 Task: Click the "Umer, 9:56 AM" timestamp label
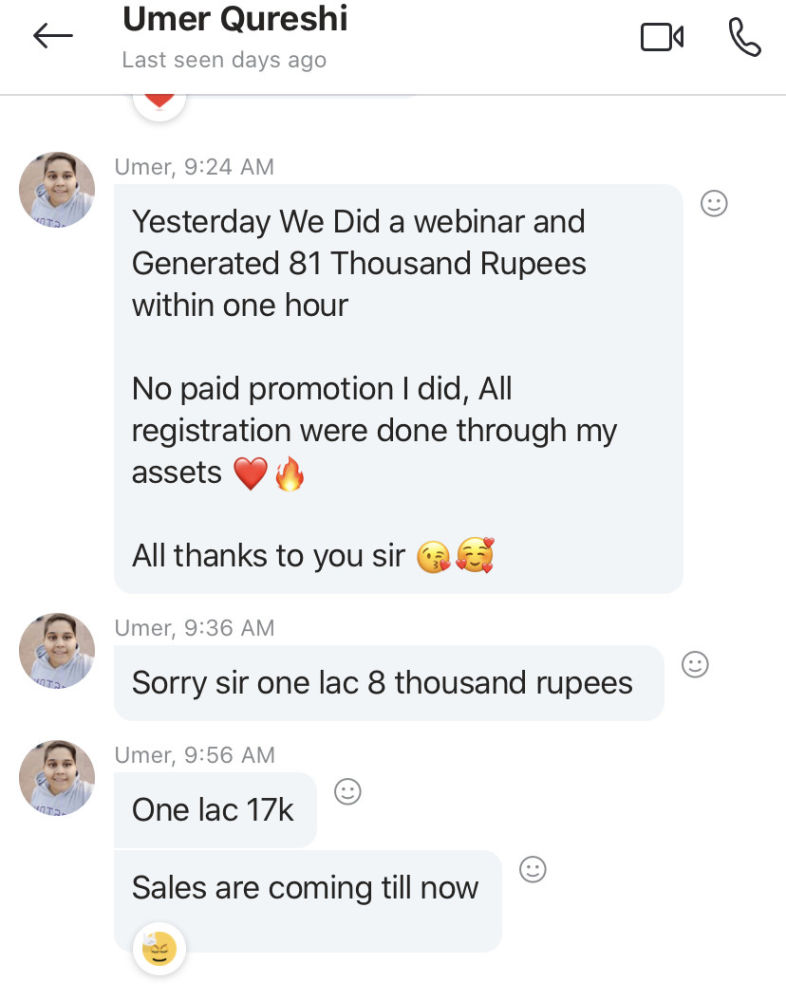194,755
